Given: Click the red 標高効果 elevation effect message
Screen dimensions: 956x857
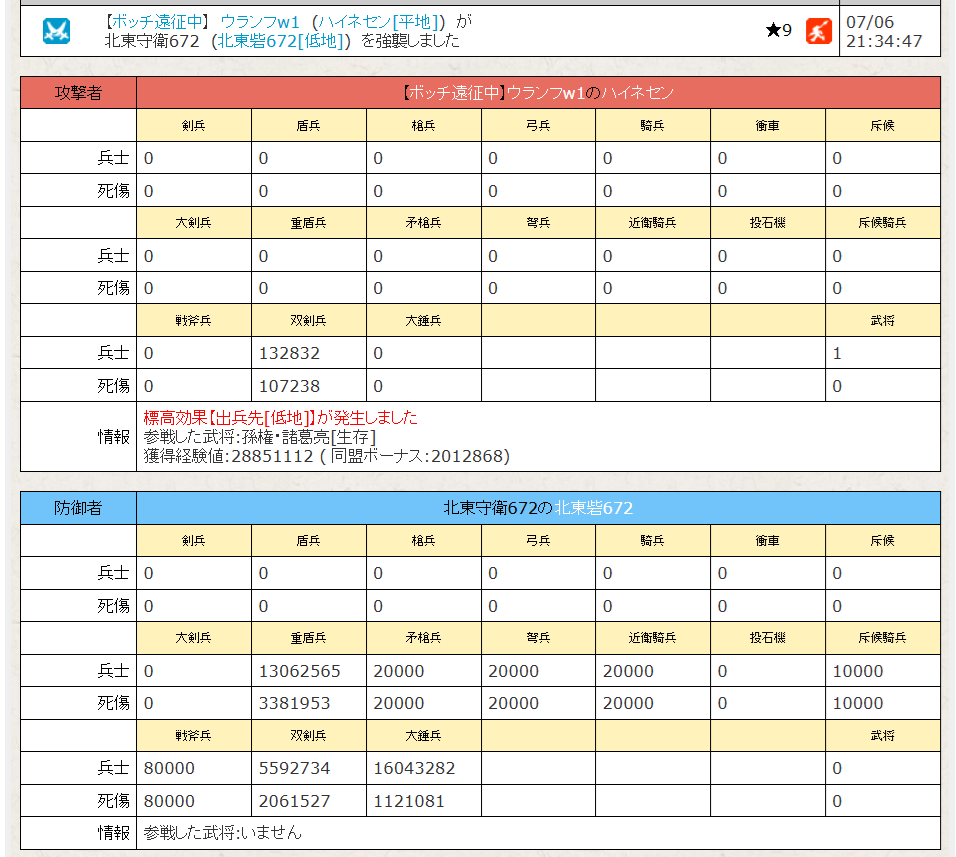Looking at the screenshot, I should pos(280,417).
